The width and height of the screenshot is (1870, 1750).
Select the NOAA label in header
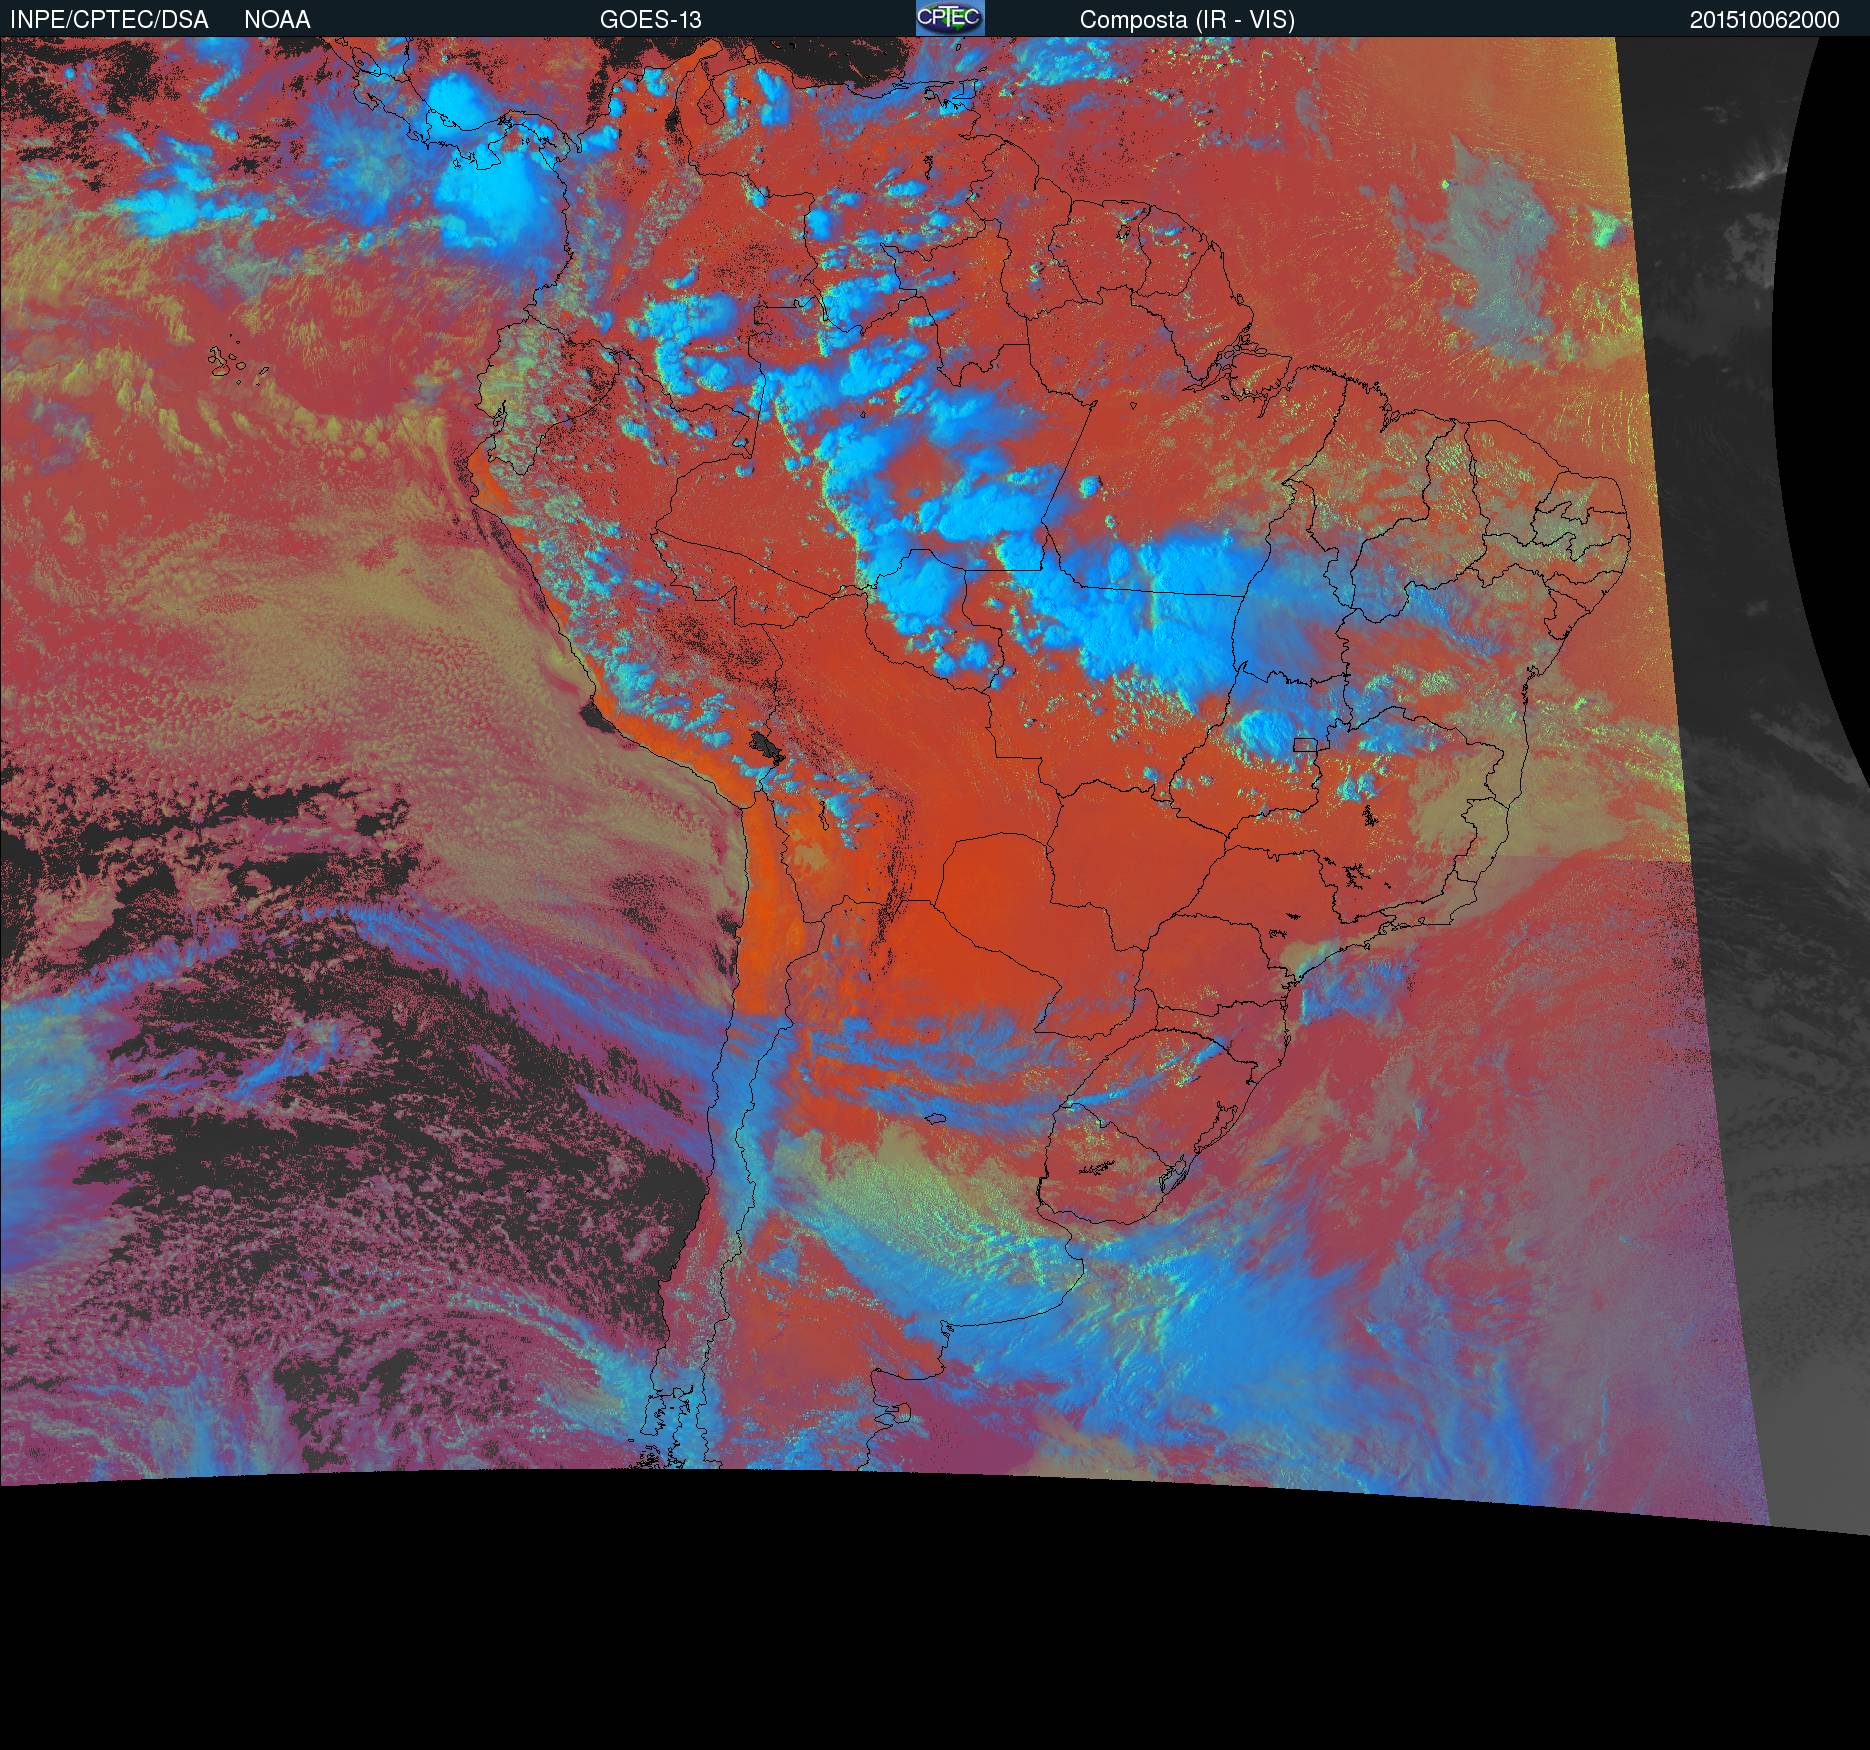277,20
